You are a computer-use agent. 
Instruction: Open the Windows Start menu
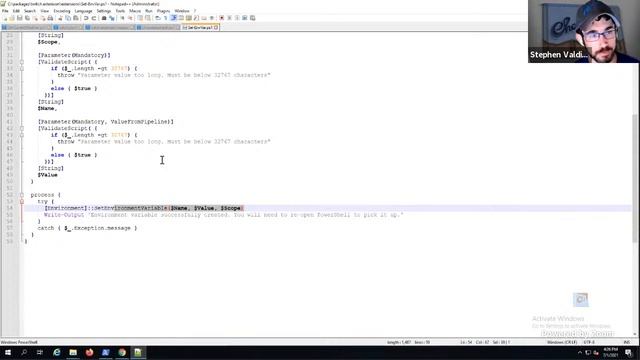coord(8,353)
